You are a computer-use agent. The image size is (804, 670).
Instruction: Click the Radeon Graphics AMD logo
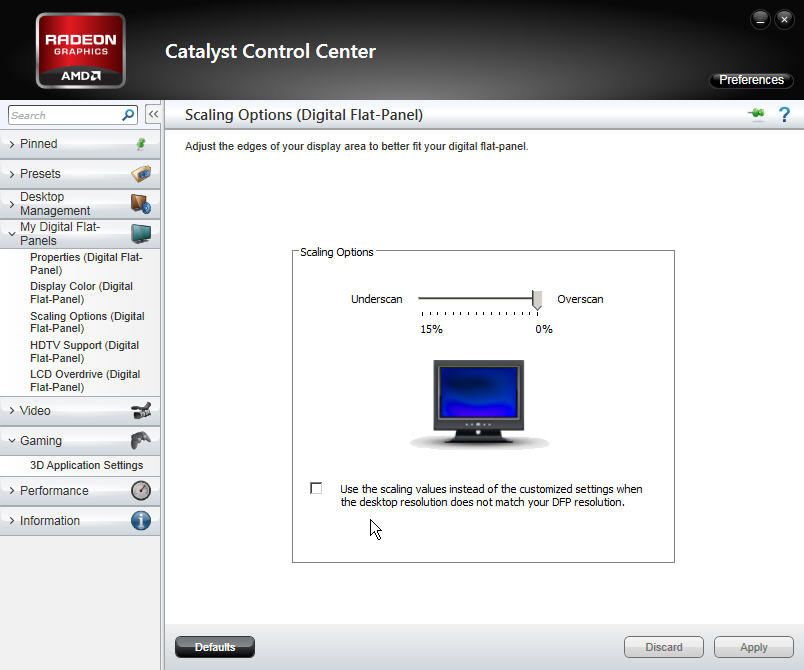click(x=81, y=51)
